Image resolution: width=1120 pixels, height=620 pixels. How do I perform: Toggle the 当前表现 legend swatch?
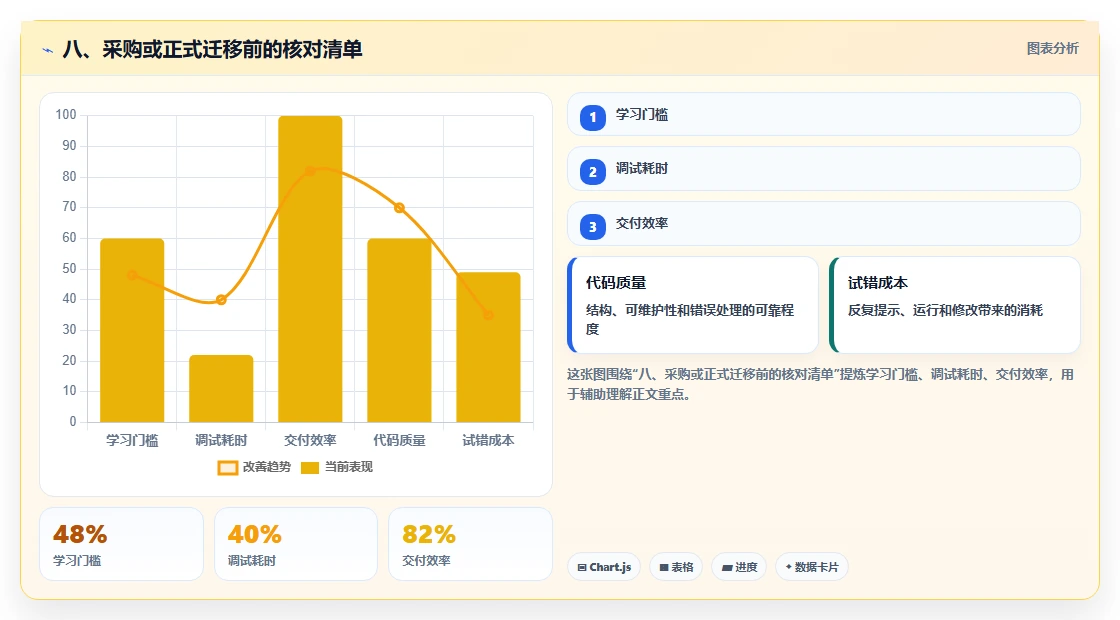(309, 468)
